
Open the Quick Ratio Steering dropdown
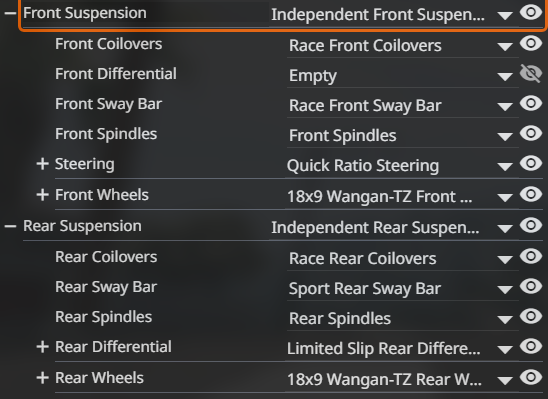tap(401, 166)
